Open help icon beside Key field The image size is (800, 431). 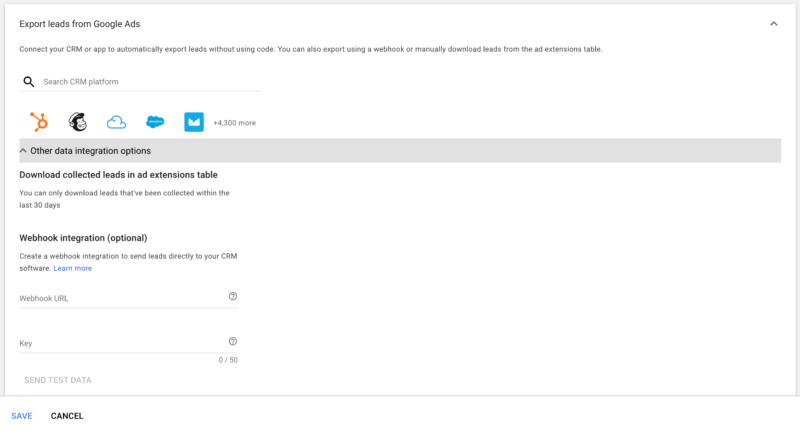pyautogui.click(x=233, y=341)
